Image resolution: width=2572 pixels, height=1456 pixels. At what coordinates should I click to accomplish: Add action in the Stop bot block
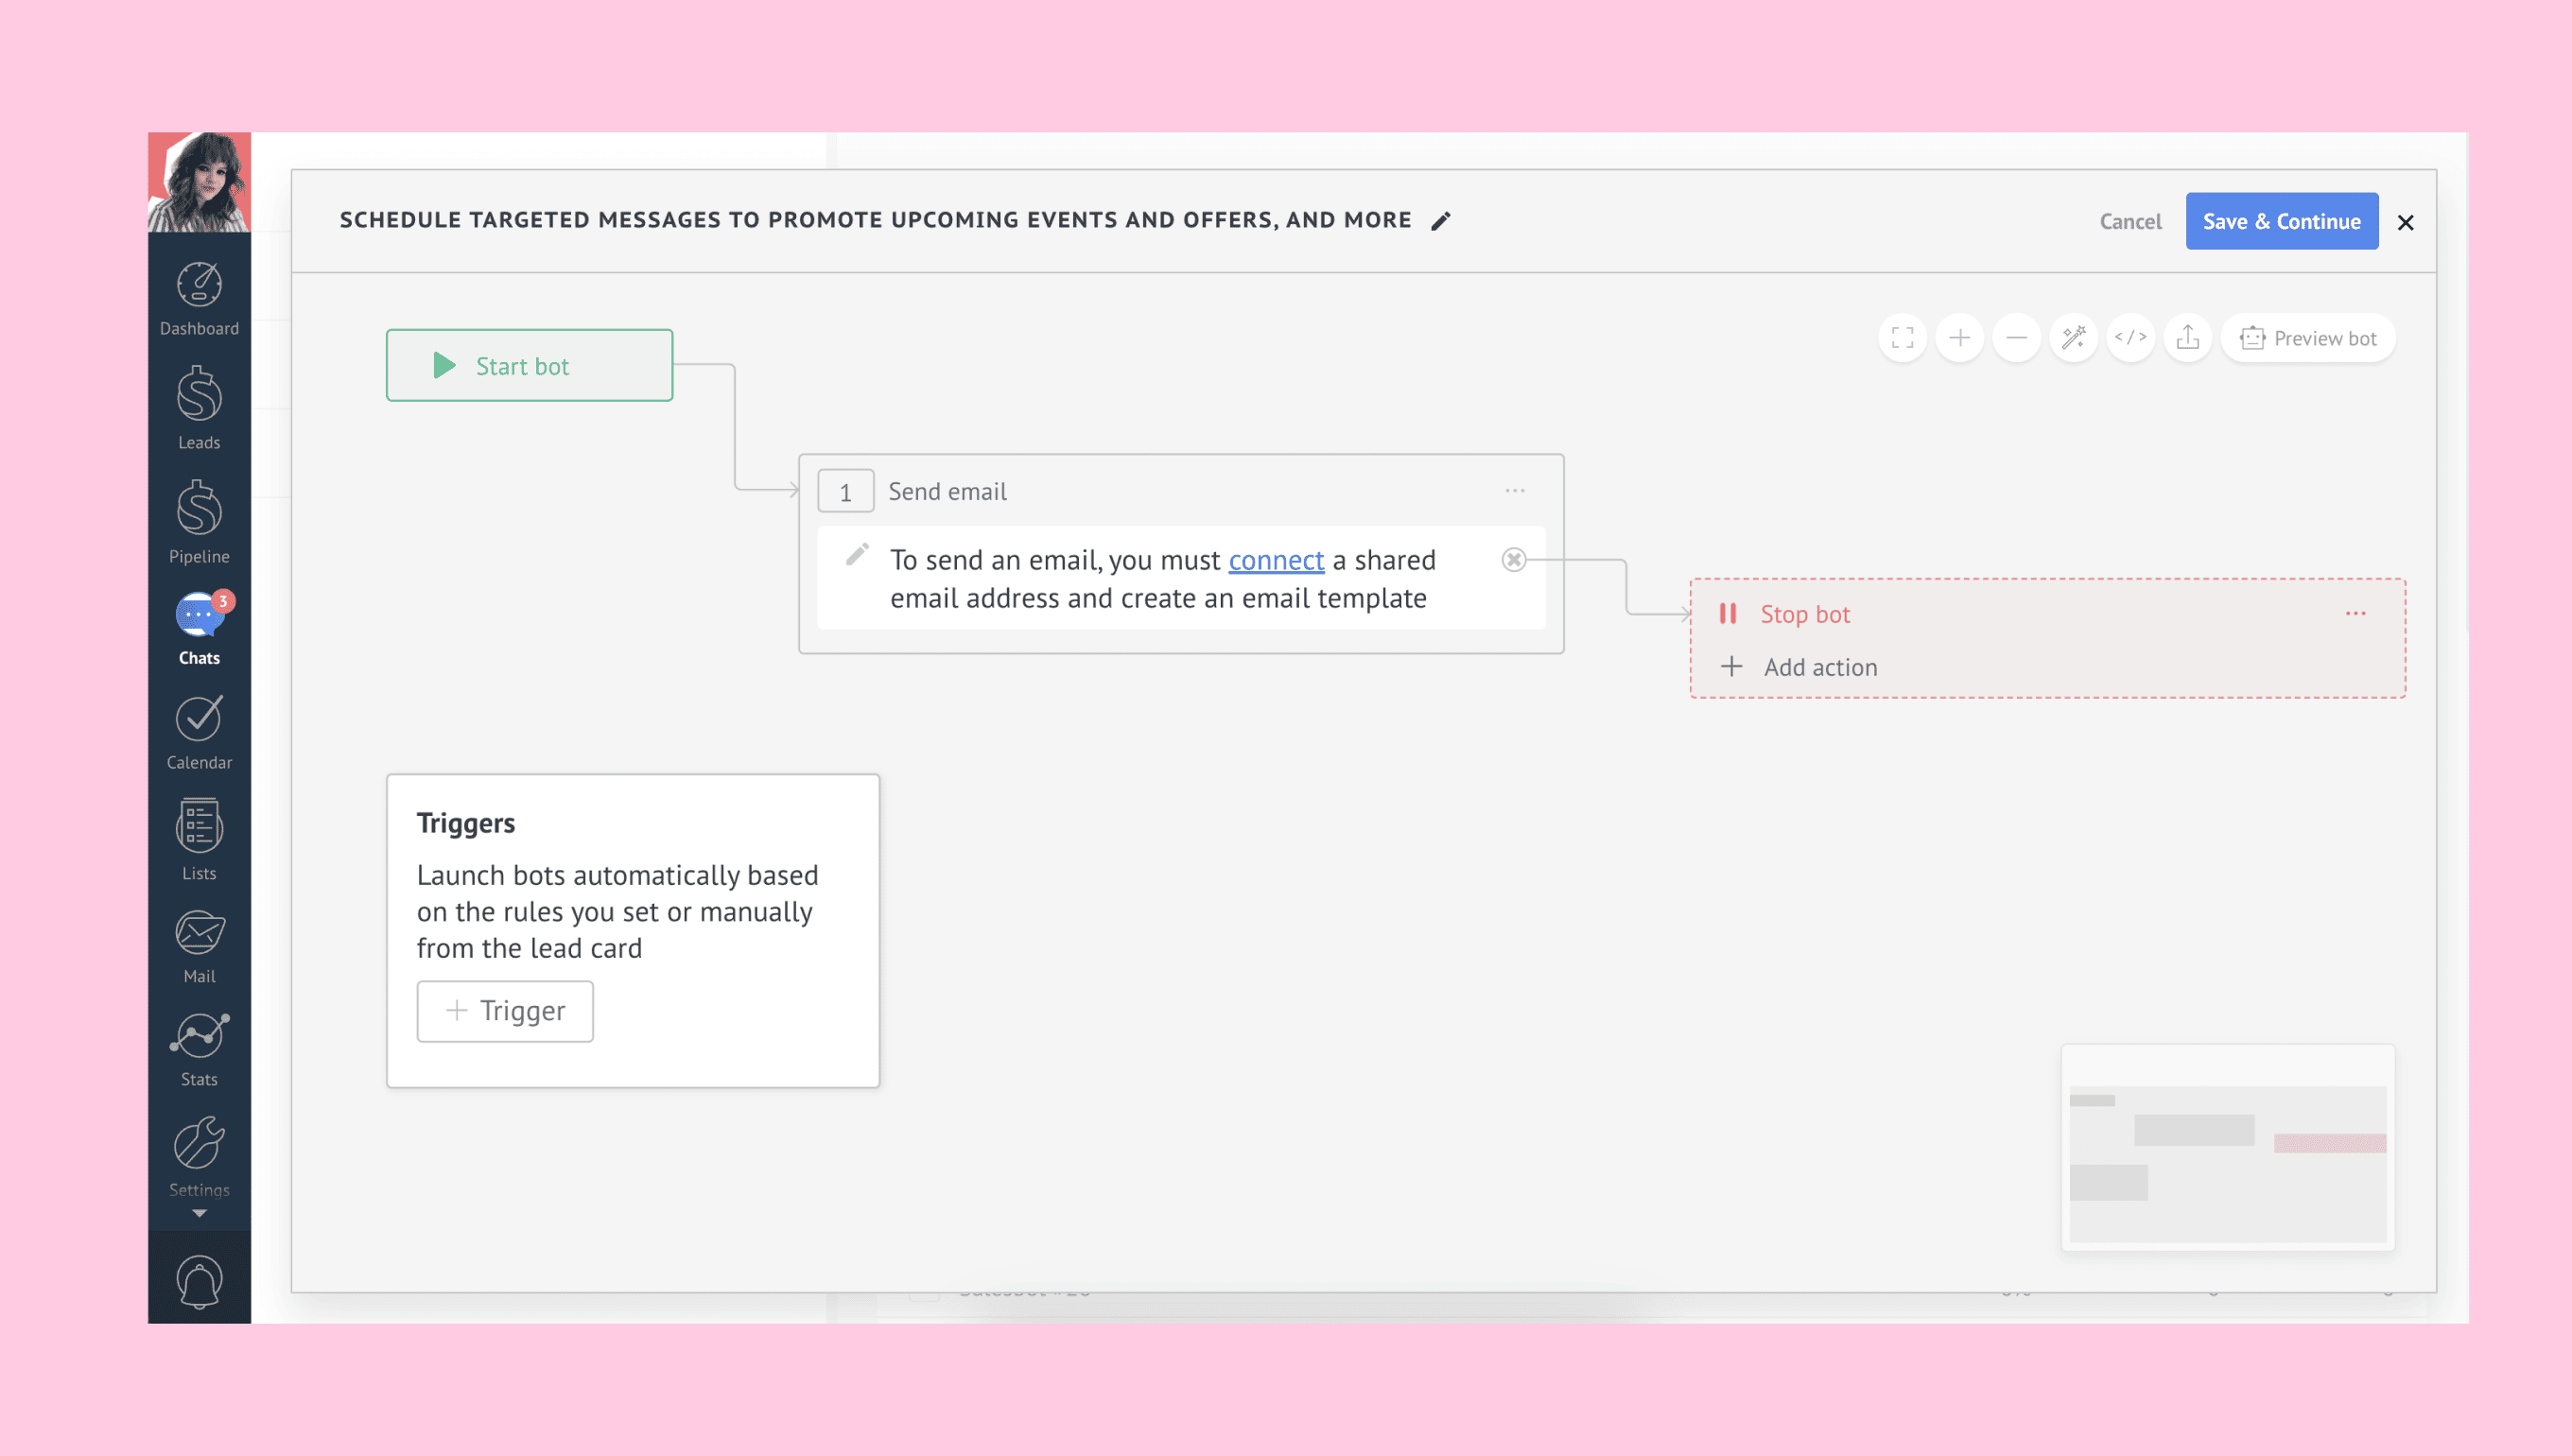click(x=1798, y=667)
